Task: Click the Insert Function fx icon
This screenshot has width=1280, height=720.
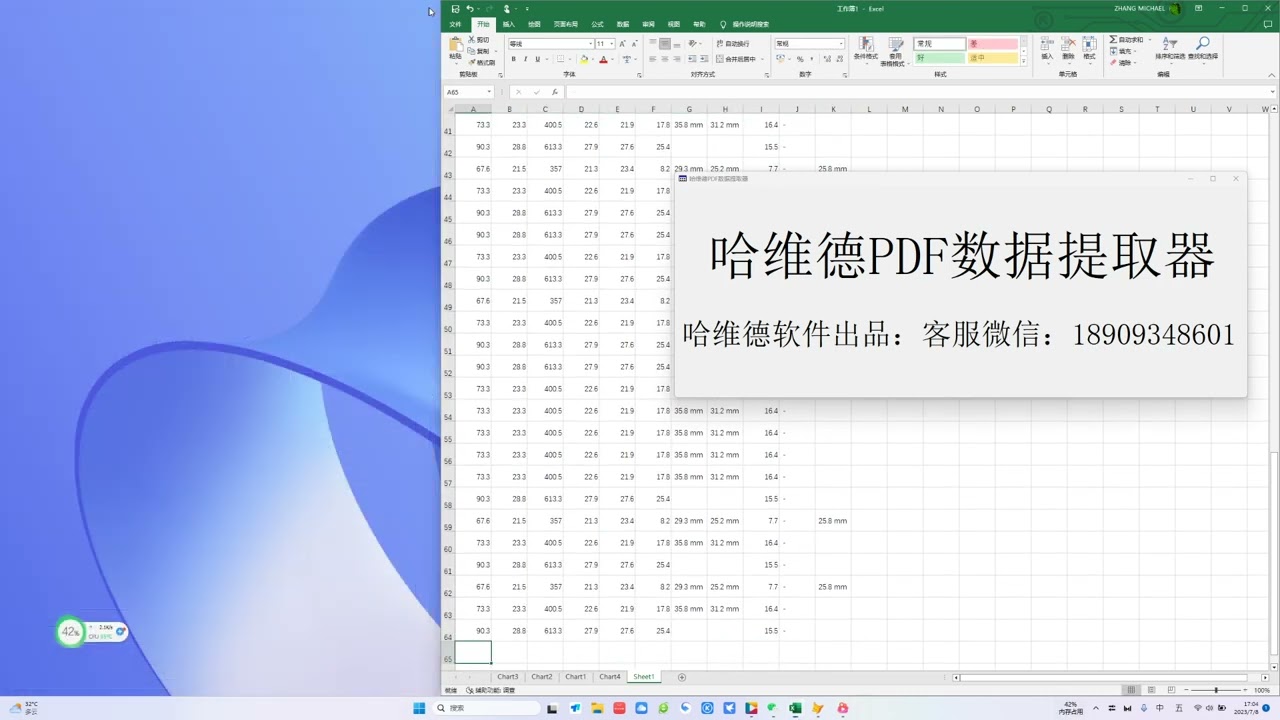Action: 555,92
